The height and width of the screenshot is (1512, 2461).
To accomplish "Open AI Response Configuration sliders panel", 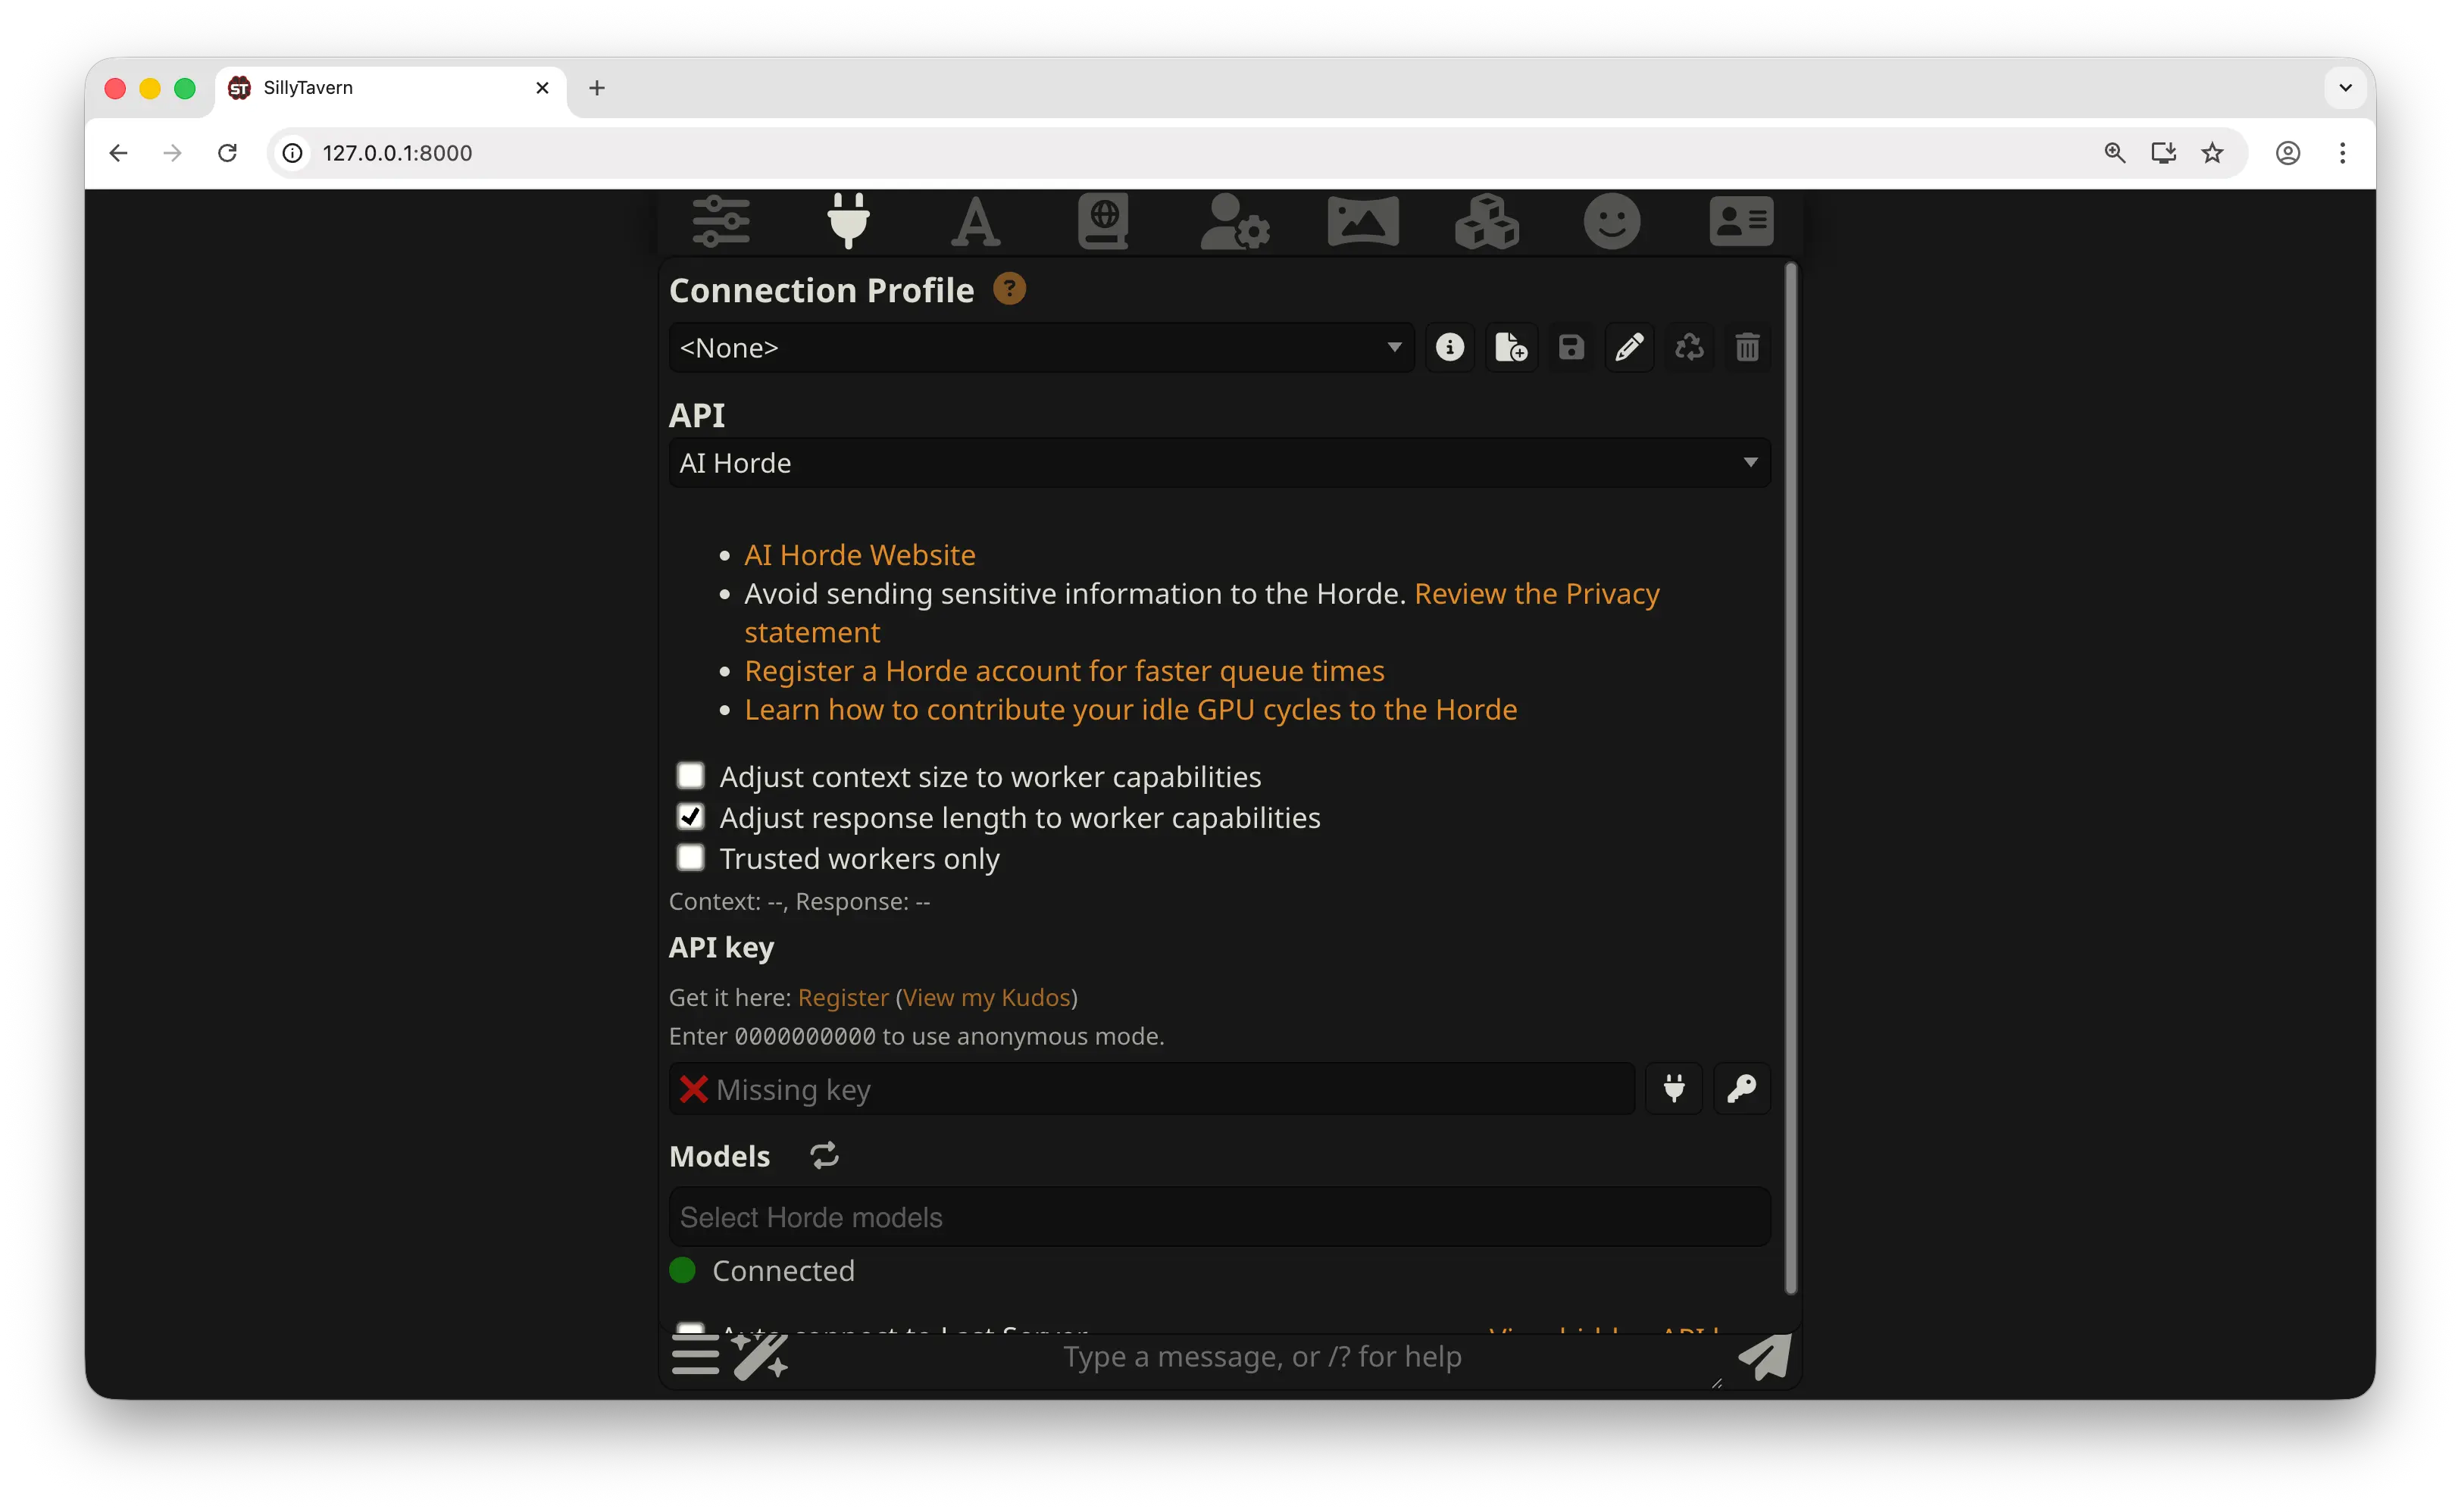I will (721, 221).
